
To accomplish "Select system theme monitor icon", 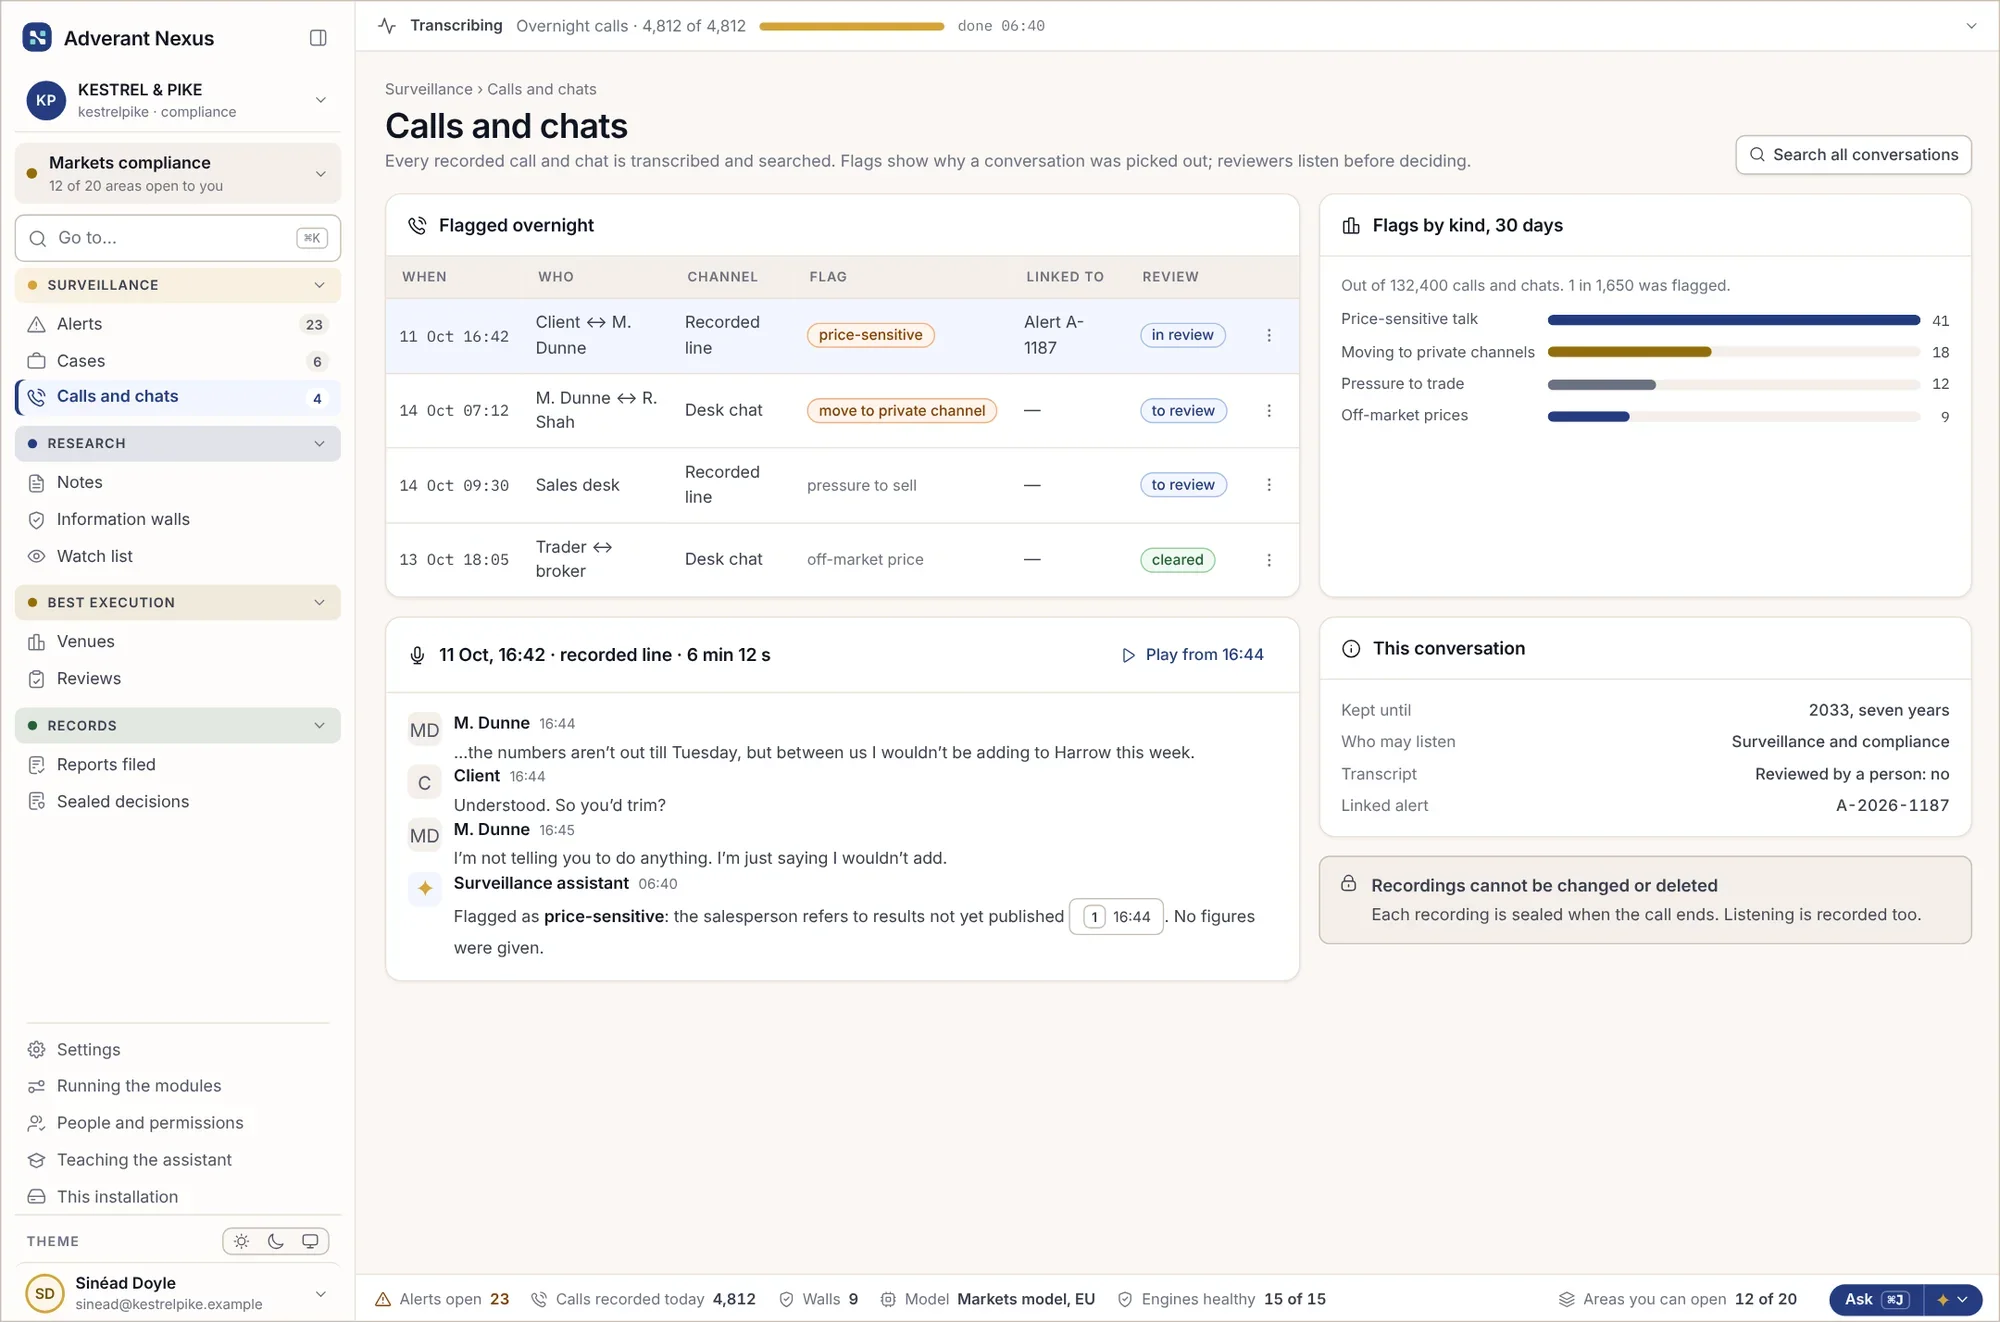I will (310, 1241).
